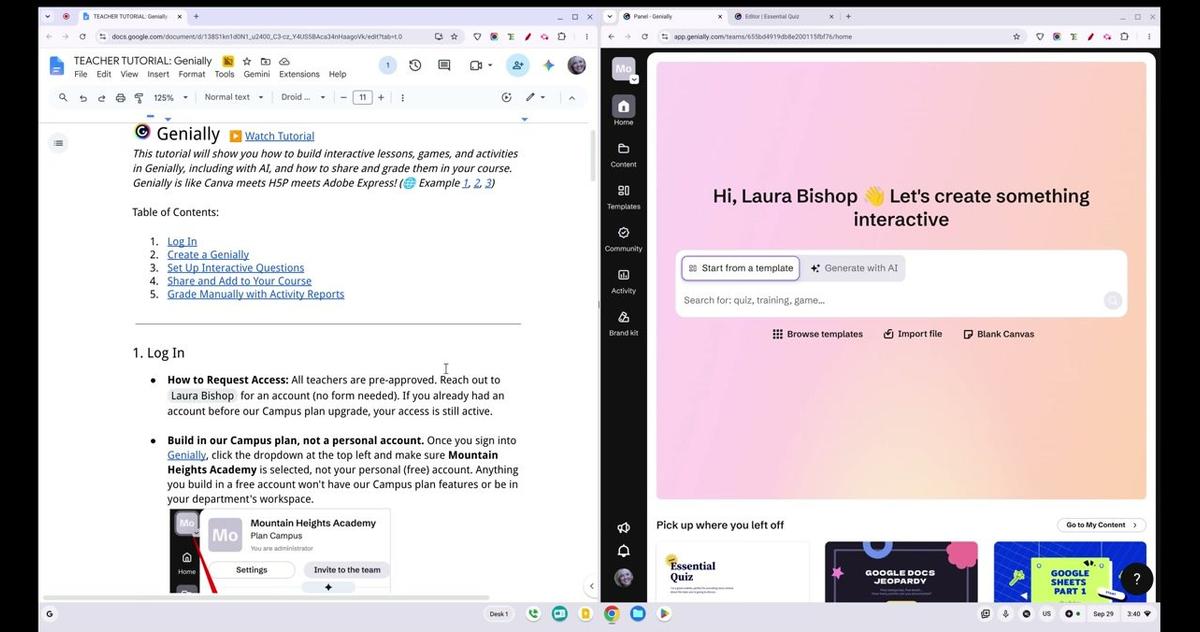Open Community in the Genially sidebar
Screen dimensions: 1200x632
tap(623, 238)
